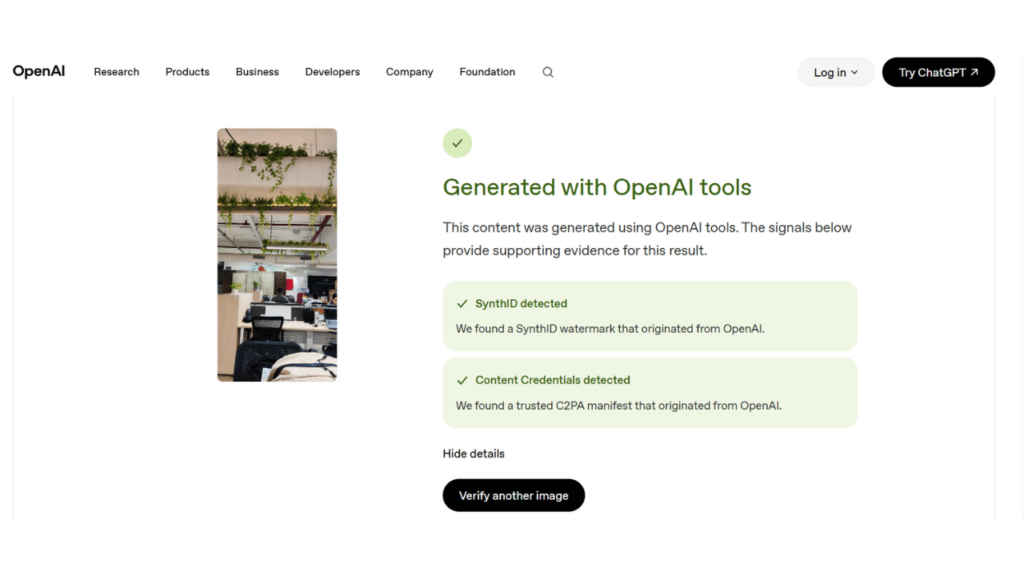Open the Business menu
This screenshot has height=576, width=1024.
(x=257, y=72)
